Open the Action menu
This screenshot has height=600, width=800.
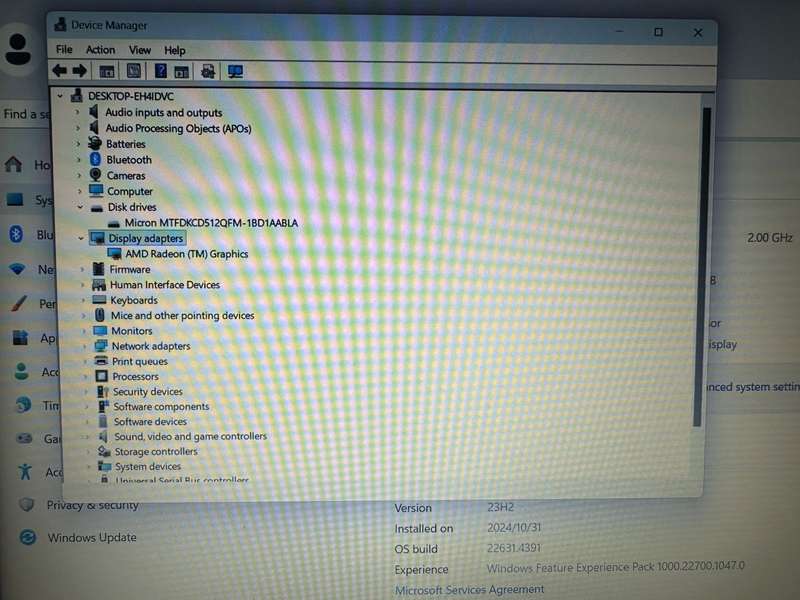100,49
